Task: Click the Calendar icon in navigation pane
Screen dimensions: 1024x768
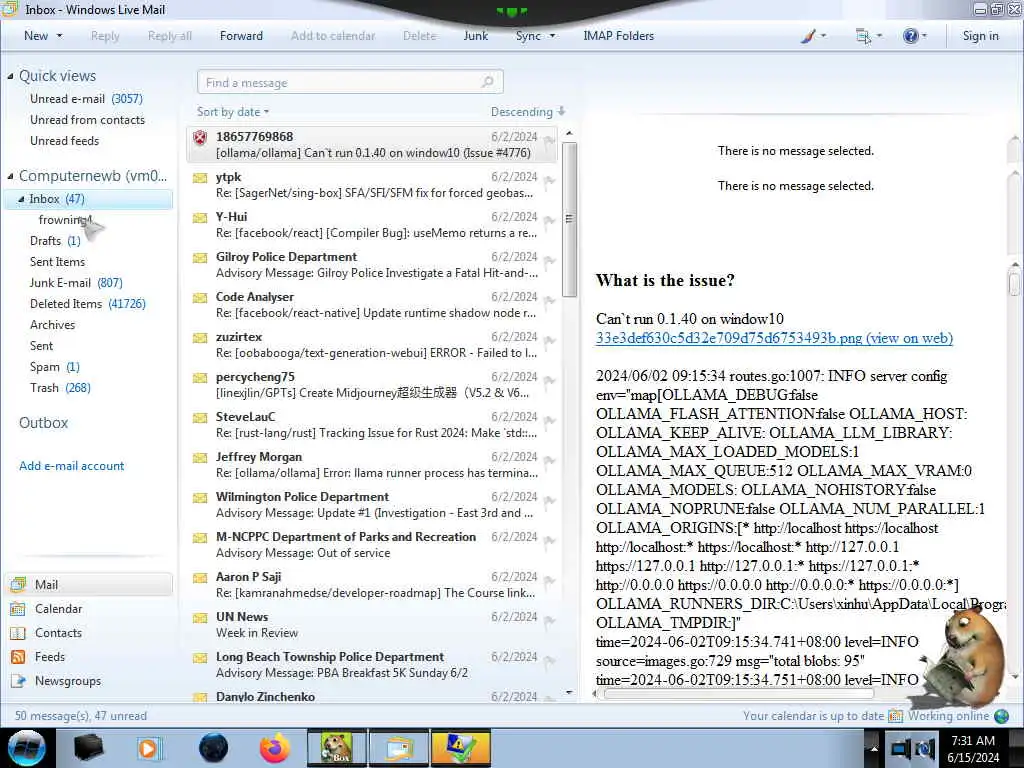Action: tap(18, 609)
